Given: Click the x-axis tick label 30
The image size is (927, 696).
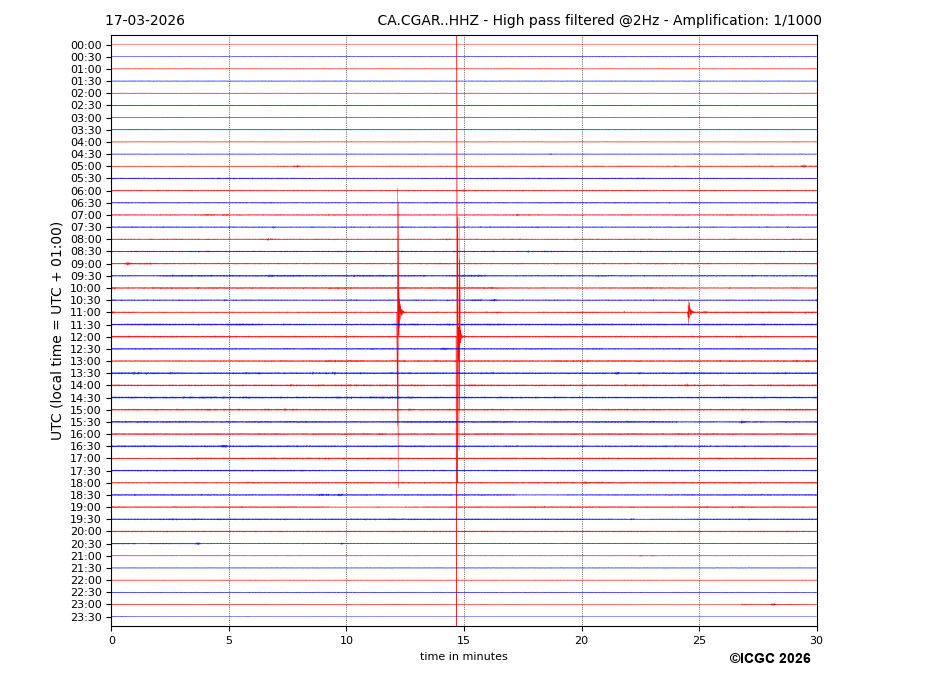Looking at the screenshot, I should pos(816,641).
